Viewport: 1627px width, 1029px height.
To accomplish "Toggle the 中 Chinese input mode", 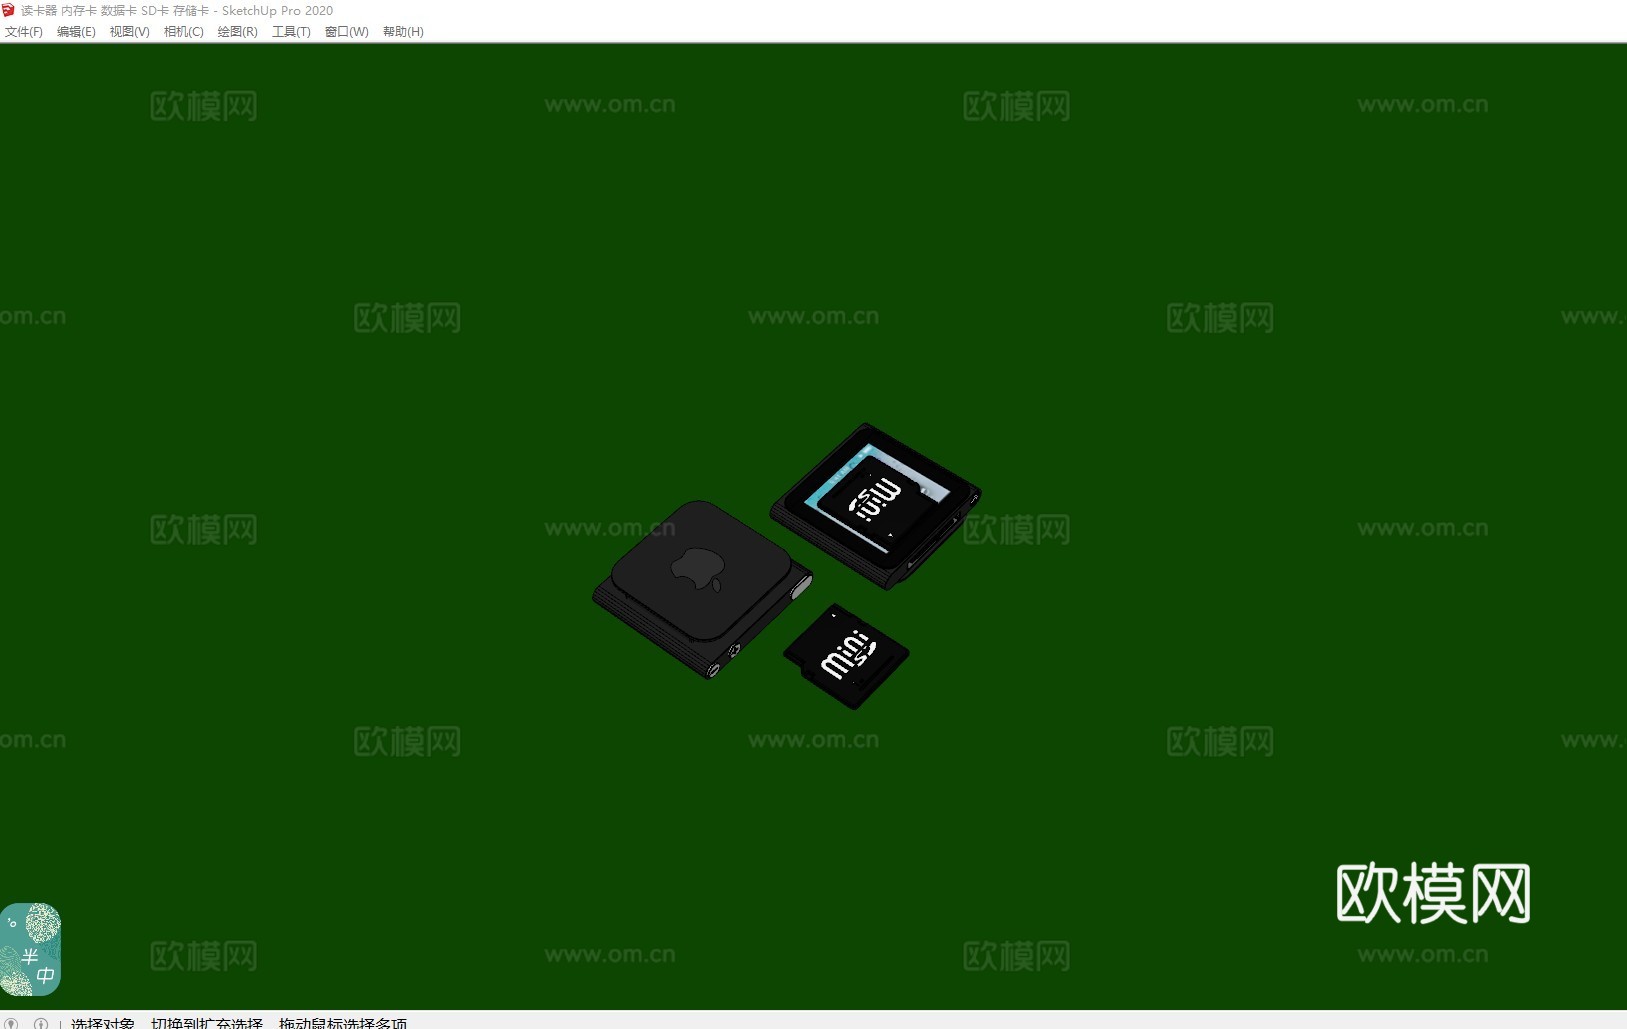I will 46,975.
